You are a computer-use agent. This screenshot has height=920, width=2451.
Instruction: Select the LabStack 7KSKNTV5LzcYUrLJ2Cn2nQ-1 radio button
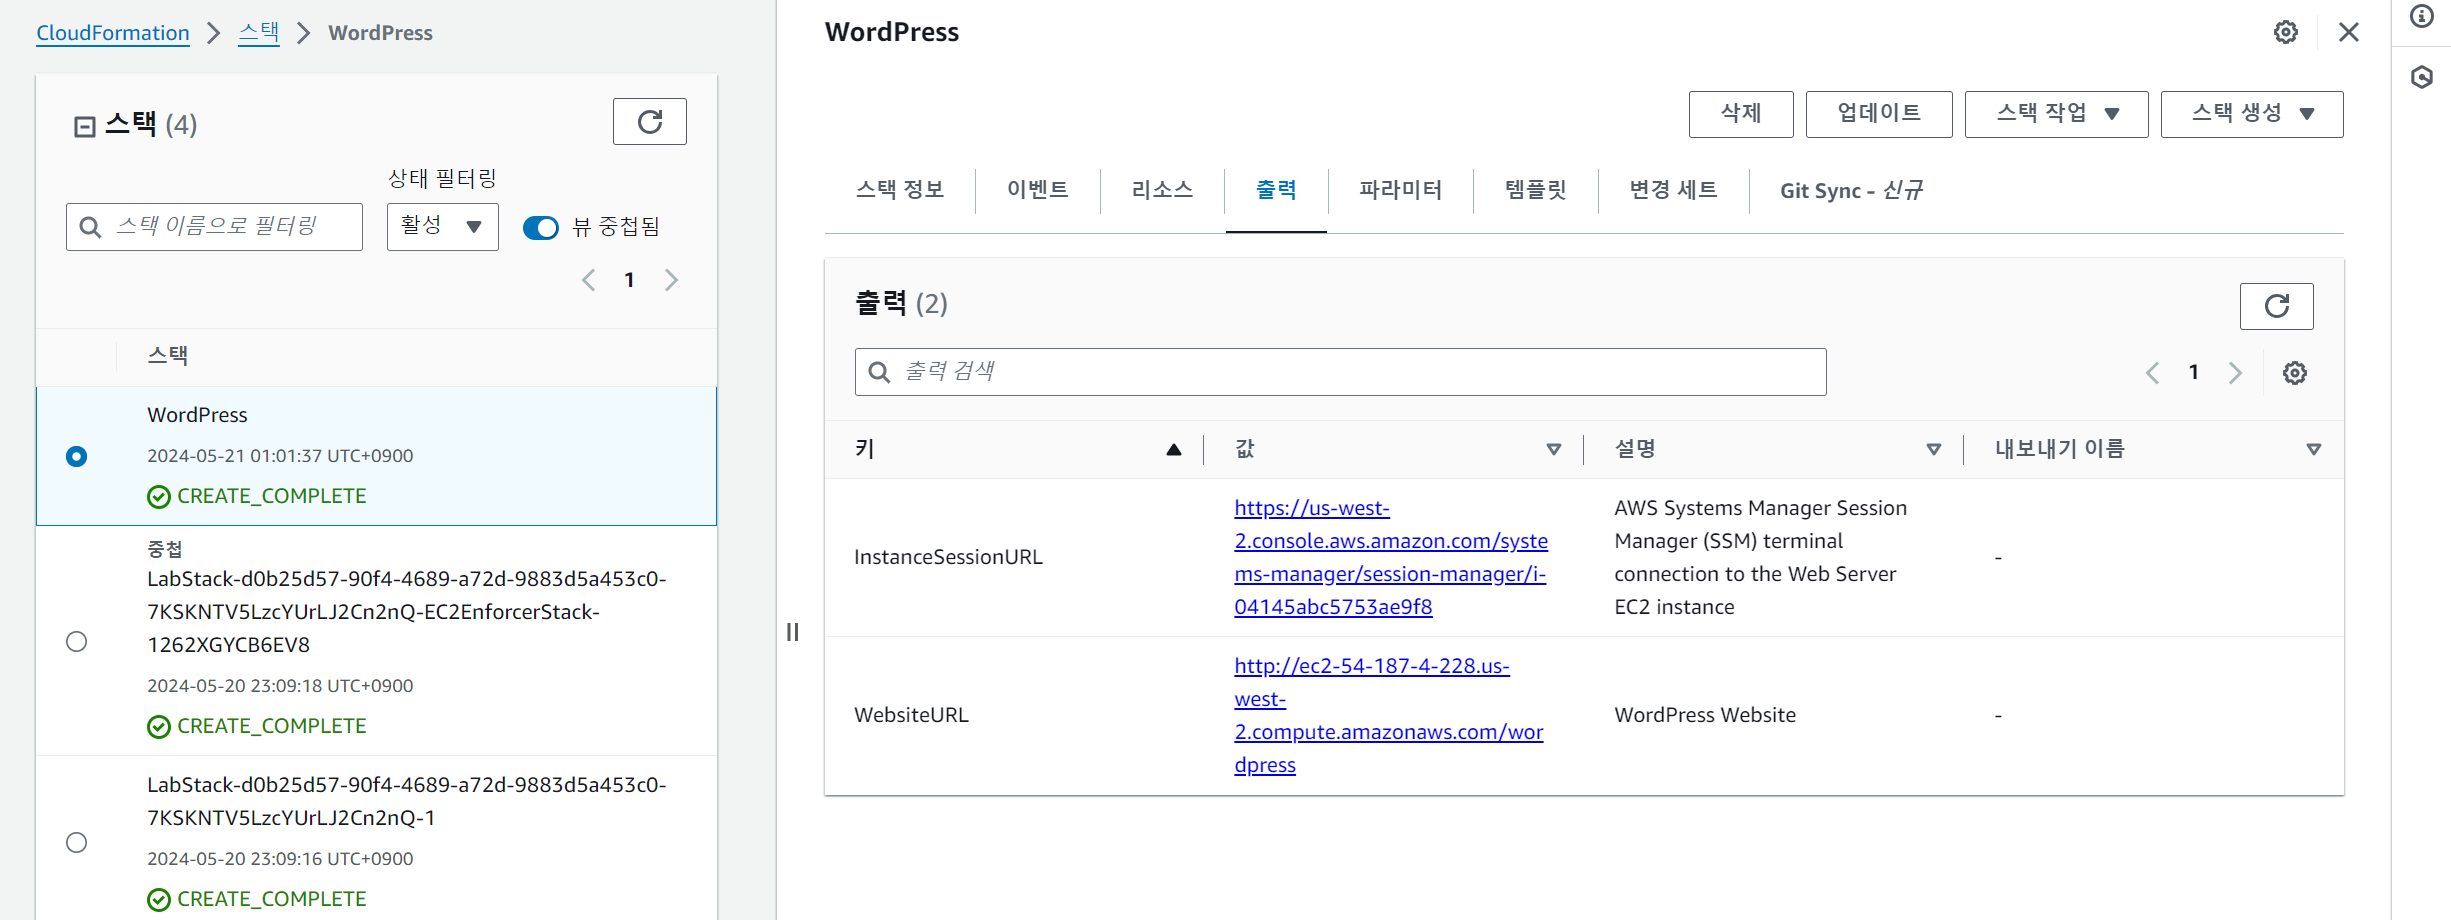(x=77, y=842)
